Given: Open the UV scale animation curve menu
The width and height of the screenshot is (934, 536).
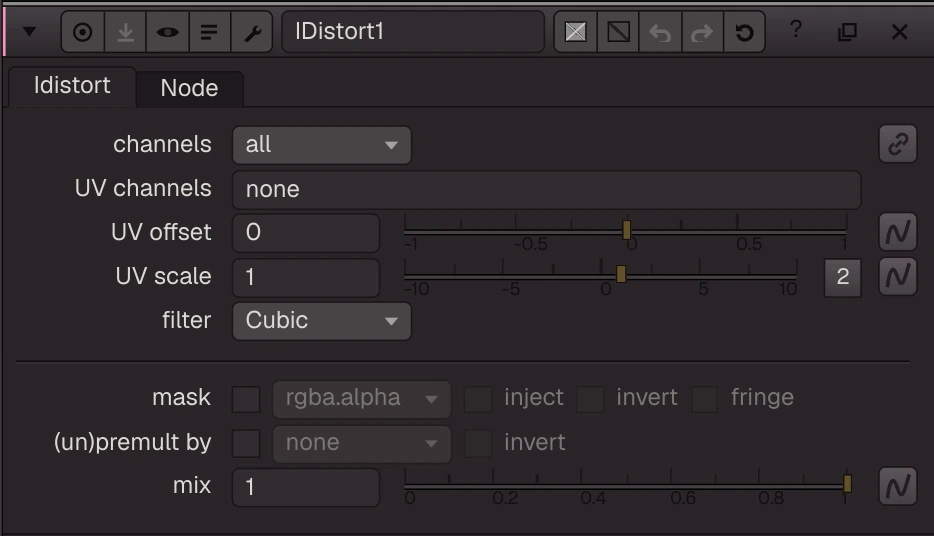Looking at the screenshot, I should [x=898, y=276].
